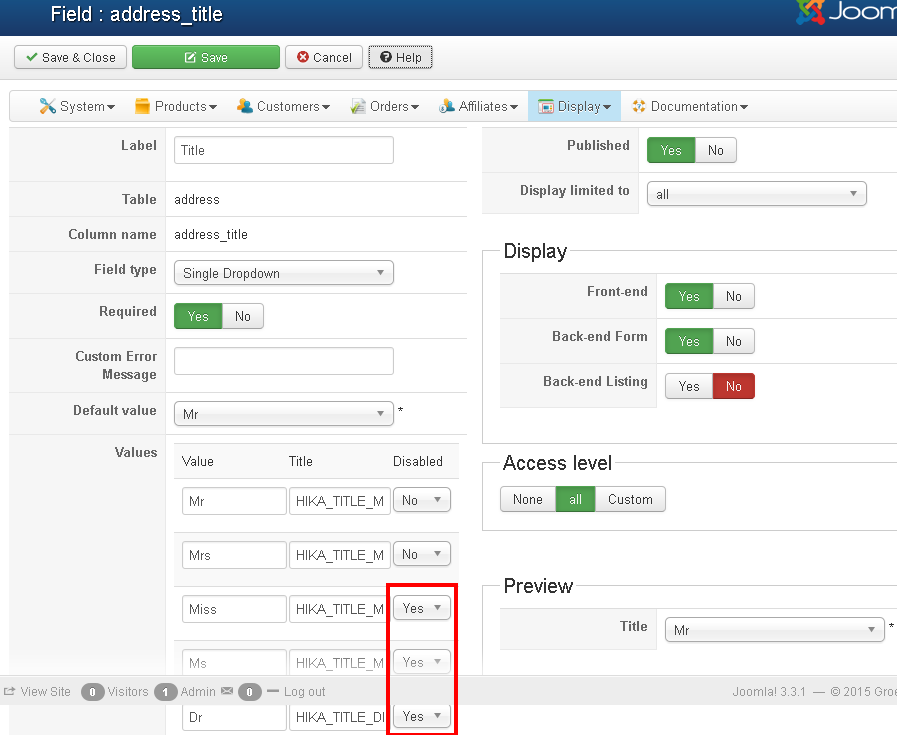
Task: Set Published to No
Action: point(716,150)
